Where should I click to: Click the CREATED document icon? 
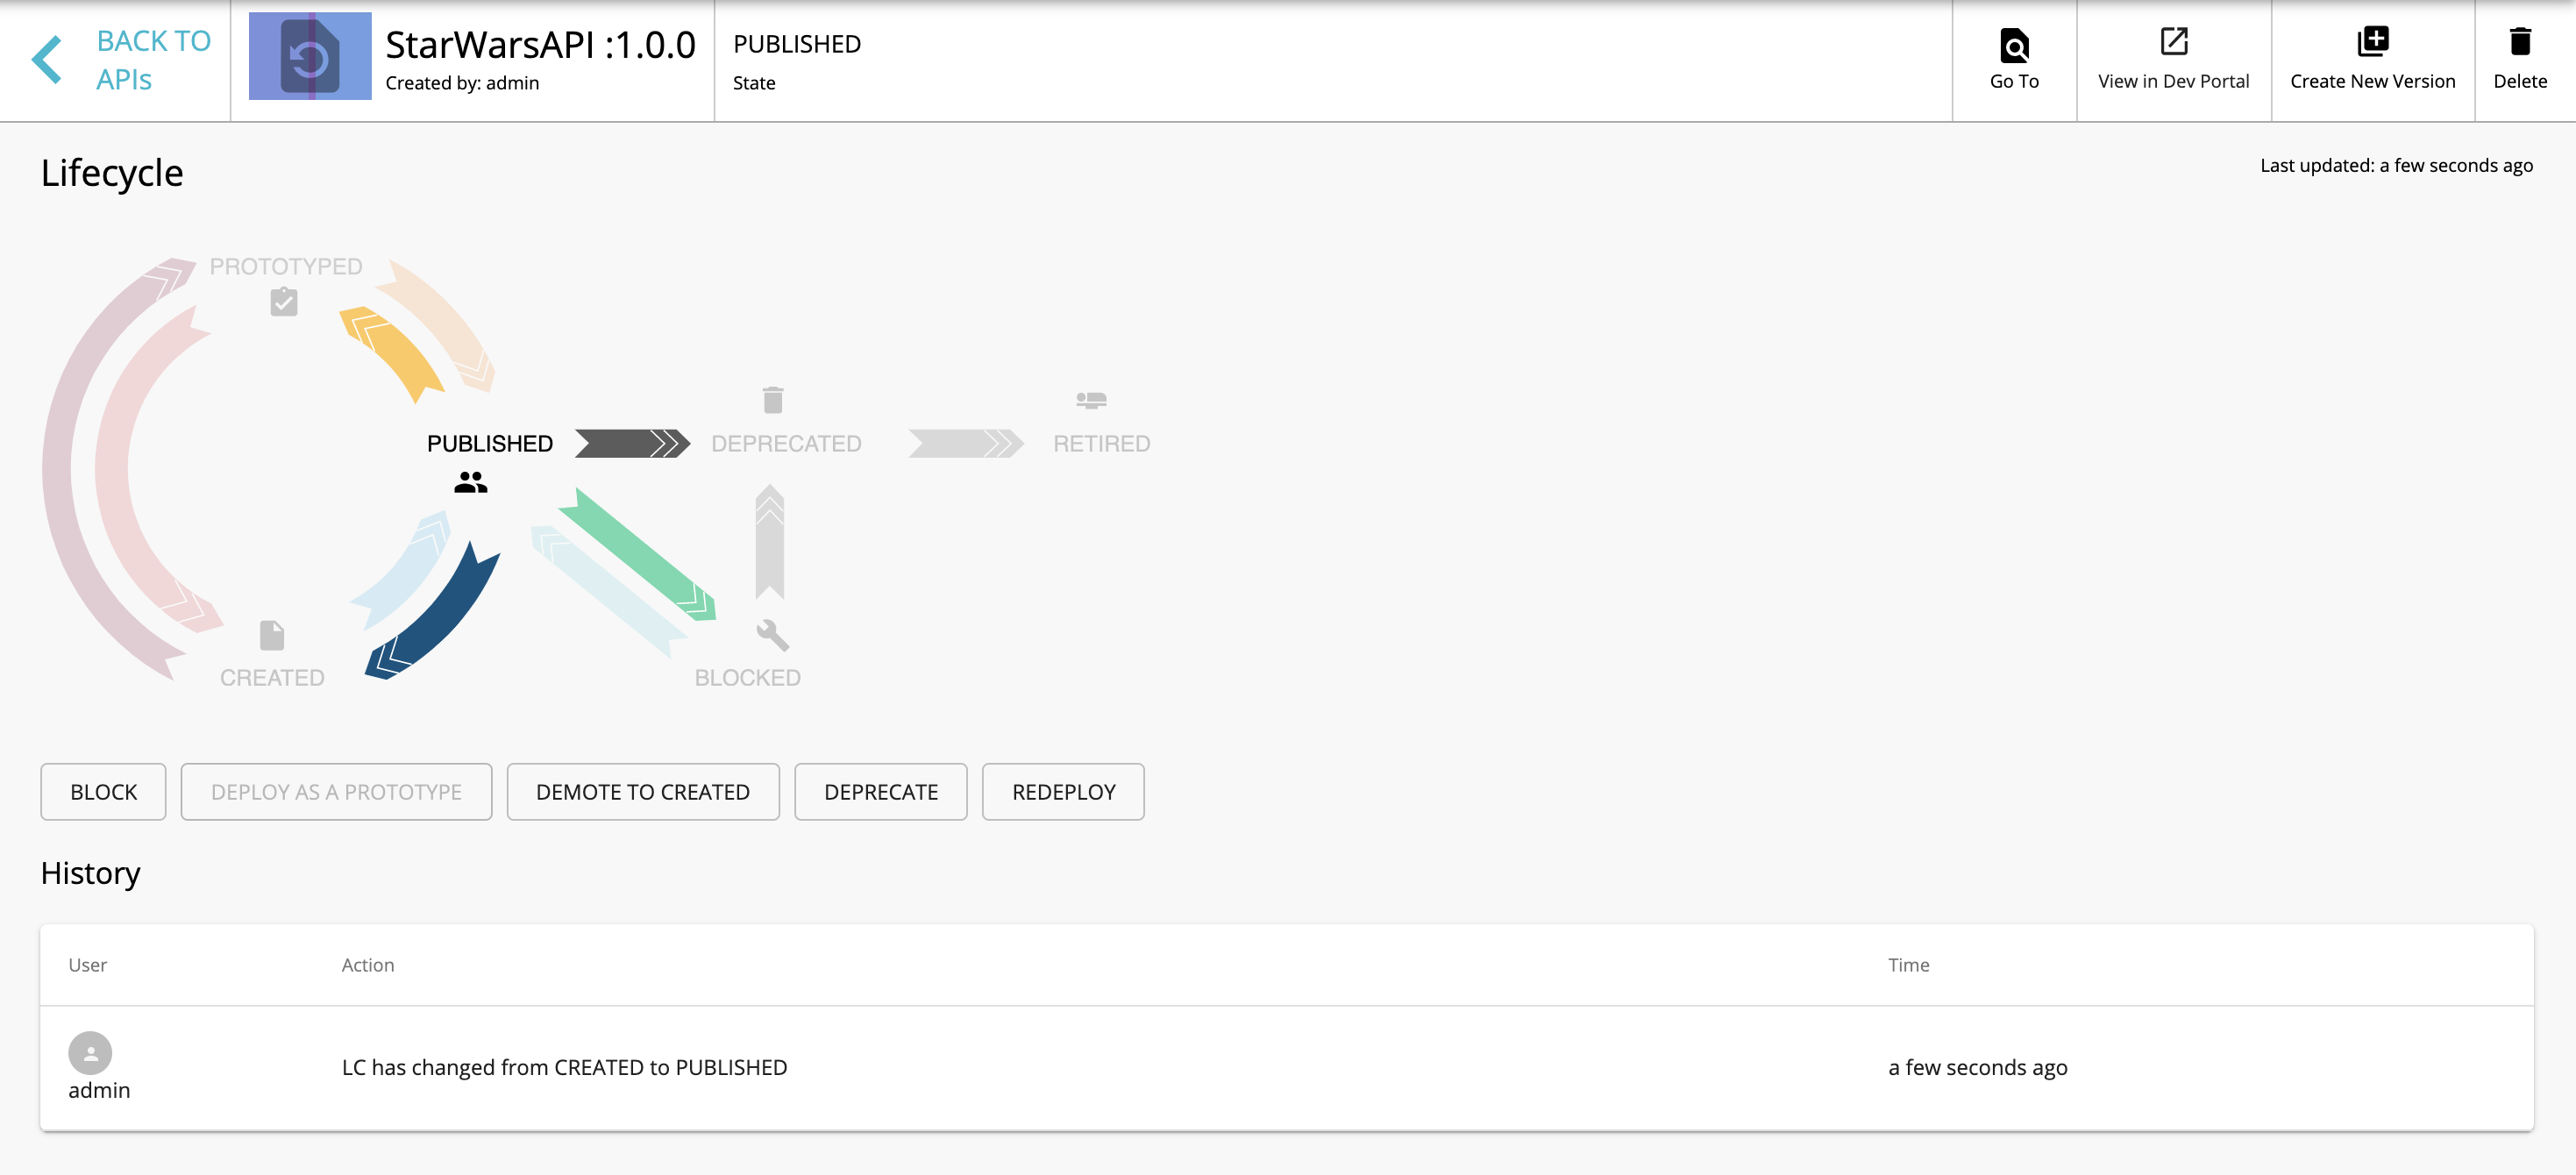point(272,636)
